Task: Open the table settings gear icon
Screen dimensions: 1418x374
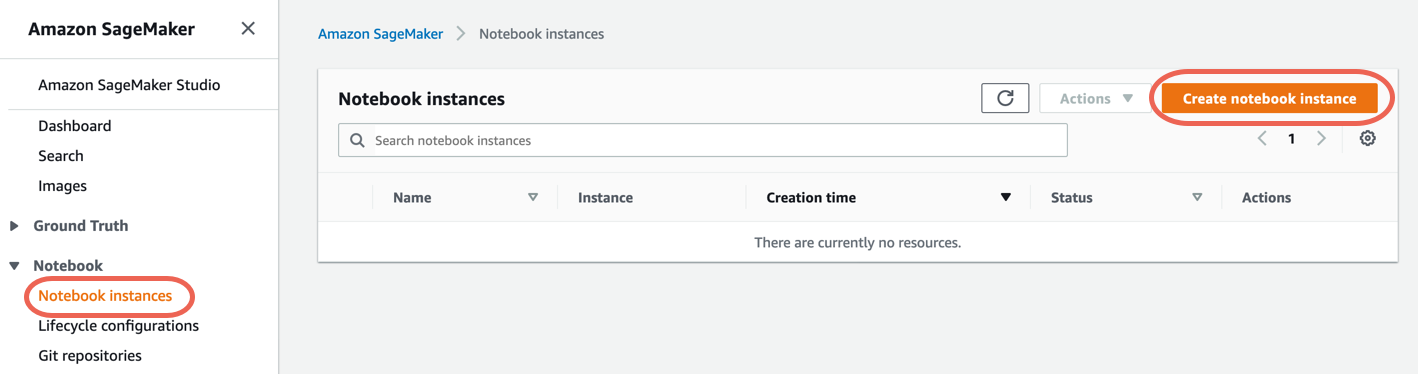Action: (1367, 139)
